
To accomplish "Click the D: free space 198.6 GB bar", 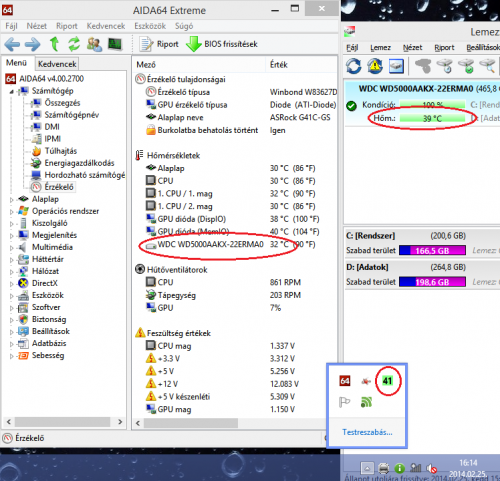I will click(432, 282).
